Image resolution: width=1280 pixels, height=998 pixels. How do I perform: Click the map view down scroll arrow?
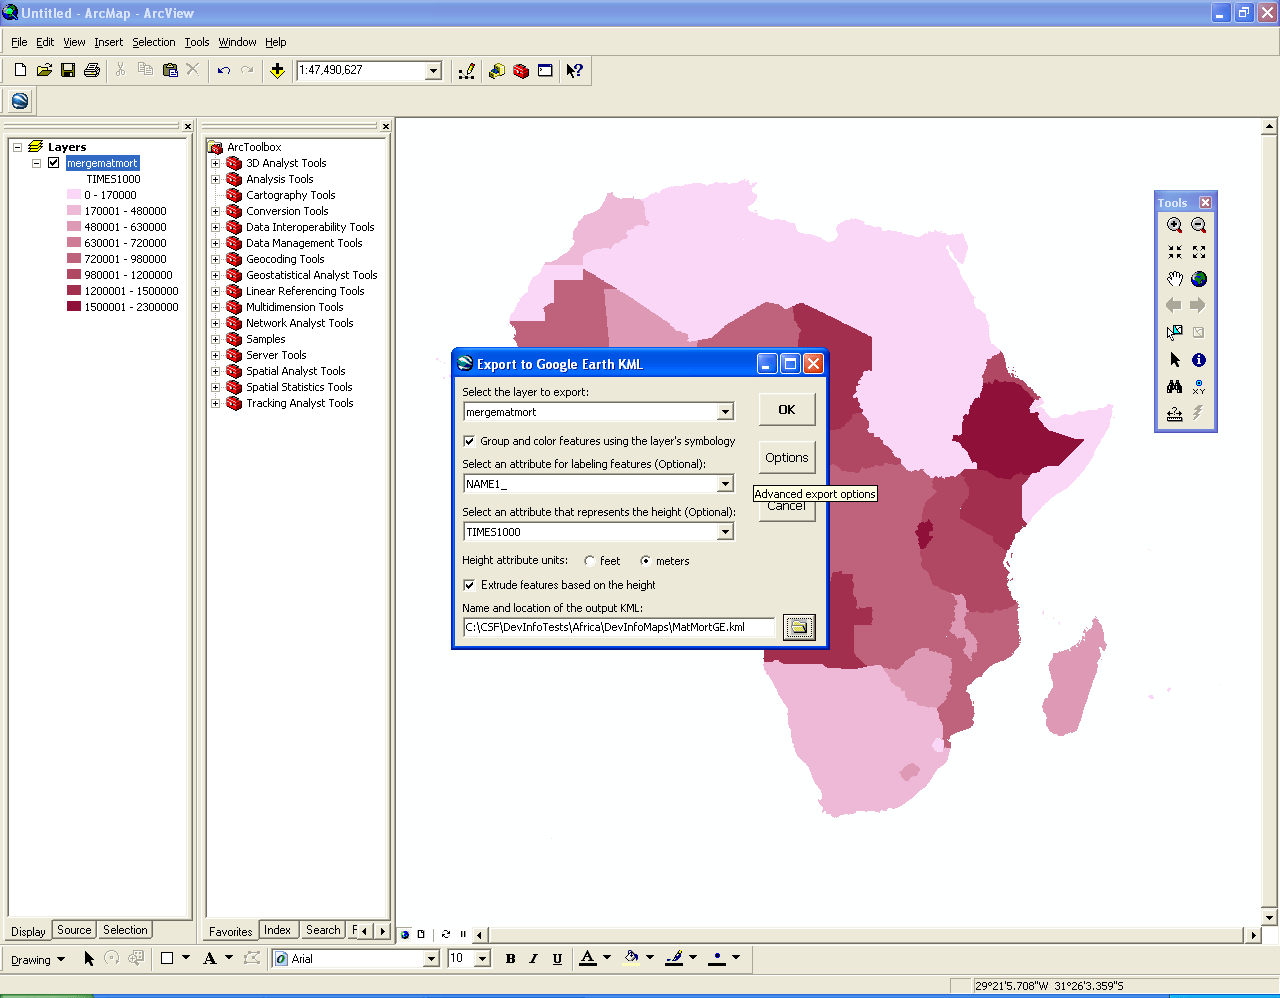(1270, 917)
